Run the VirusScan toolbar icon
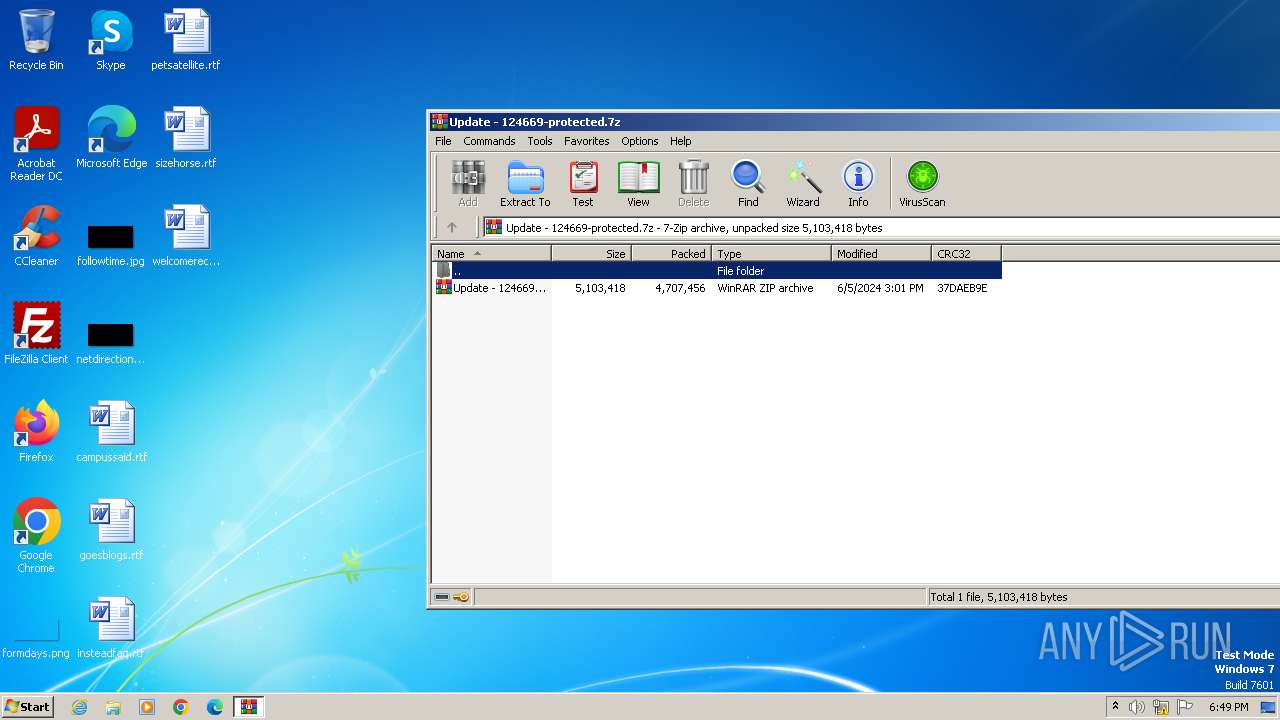Viewport: 1280px width, 720px height. (922, 184)
